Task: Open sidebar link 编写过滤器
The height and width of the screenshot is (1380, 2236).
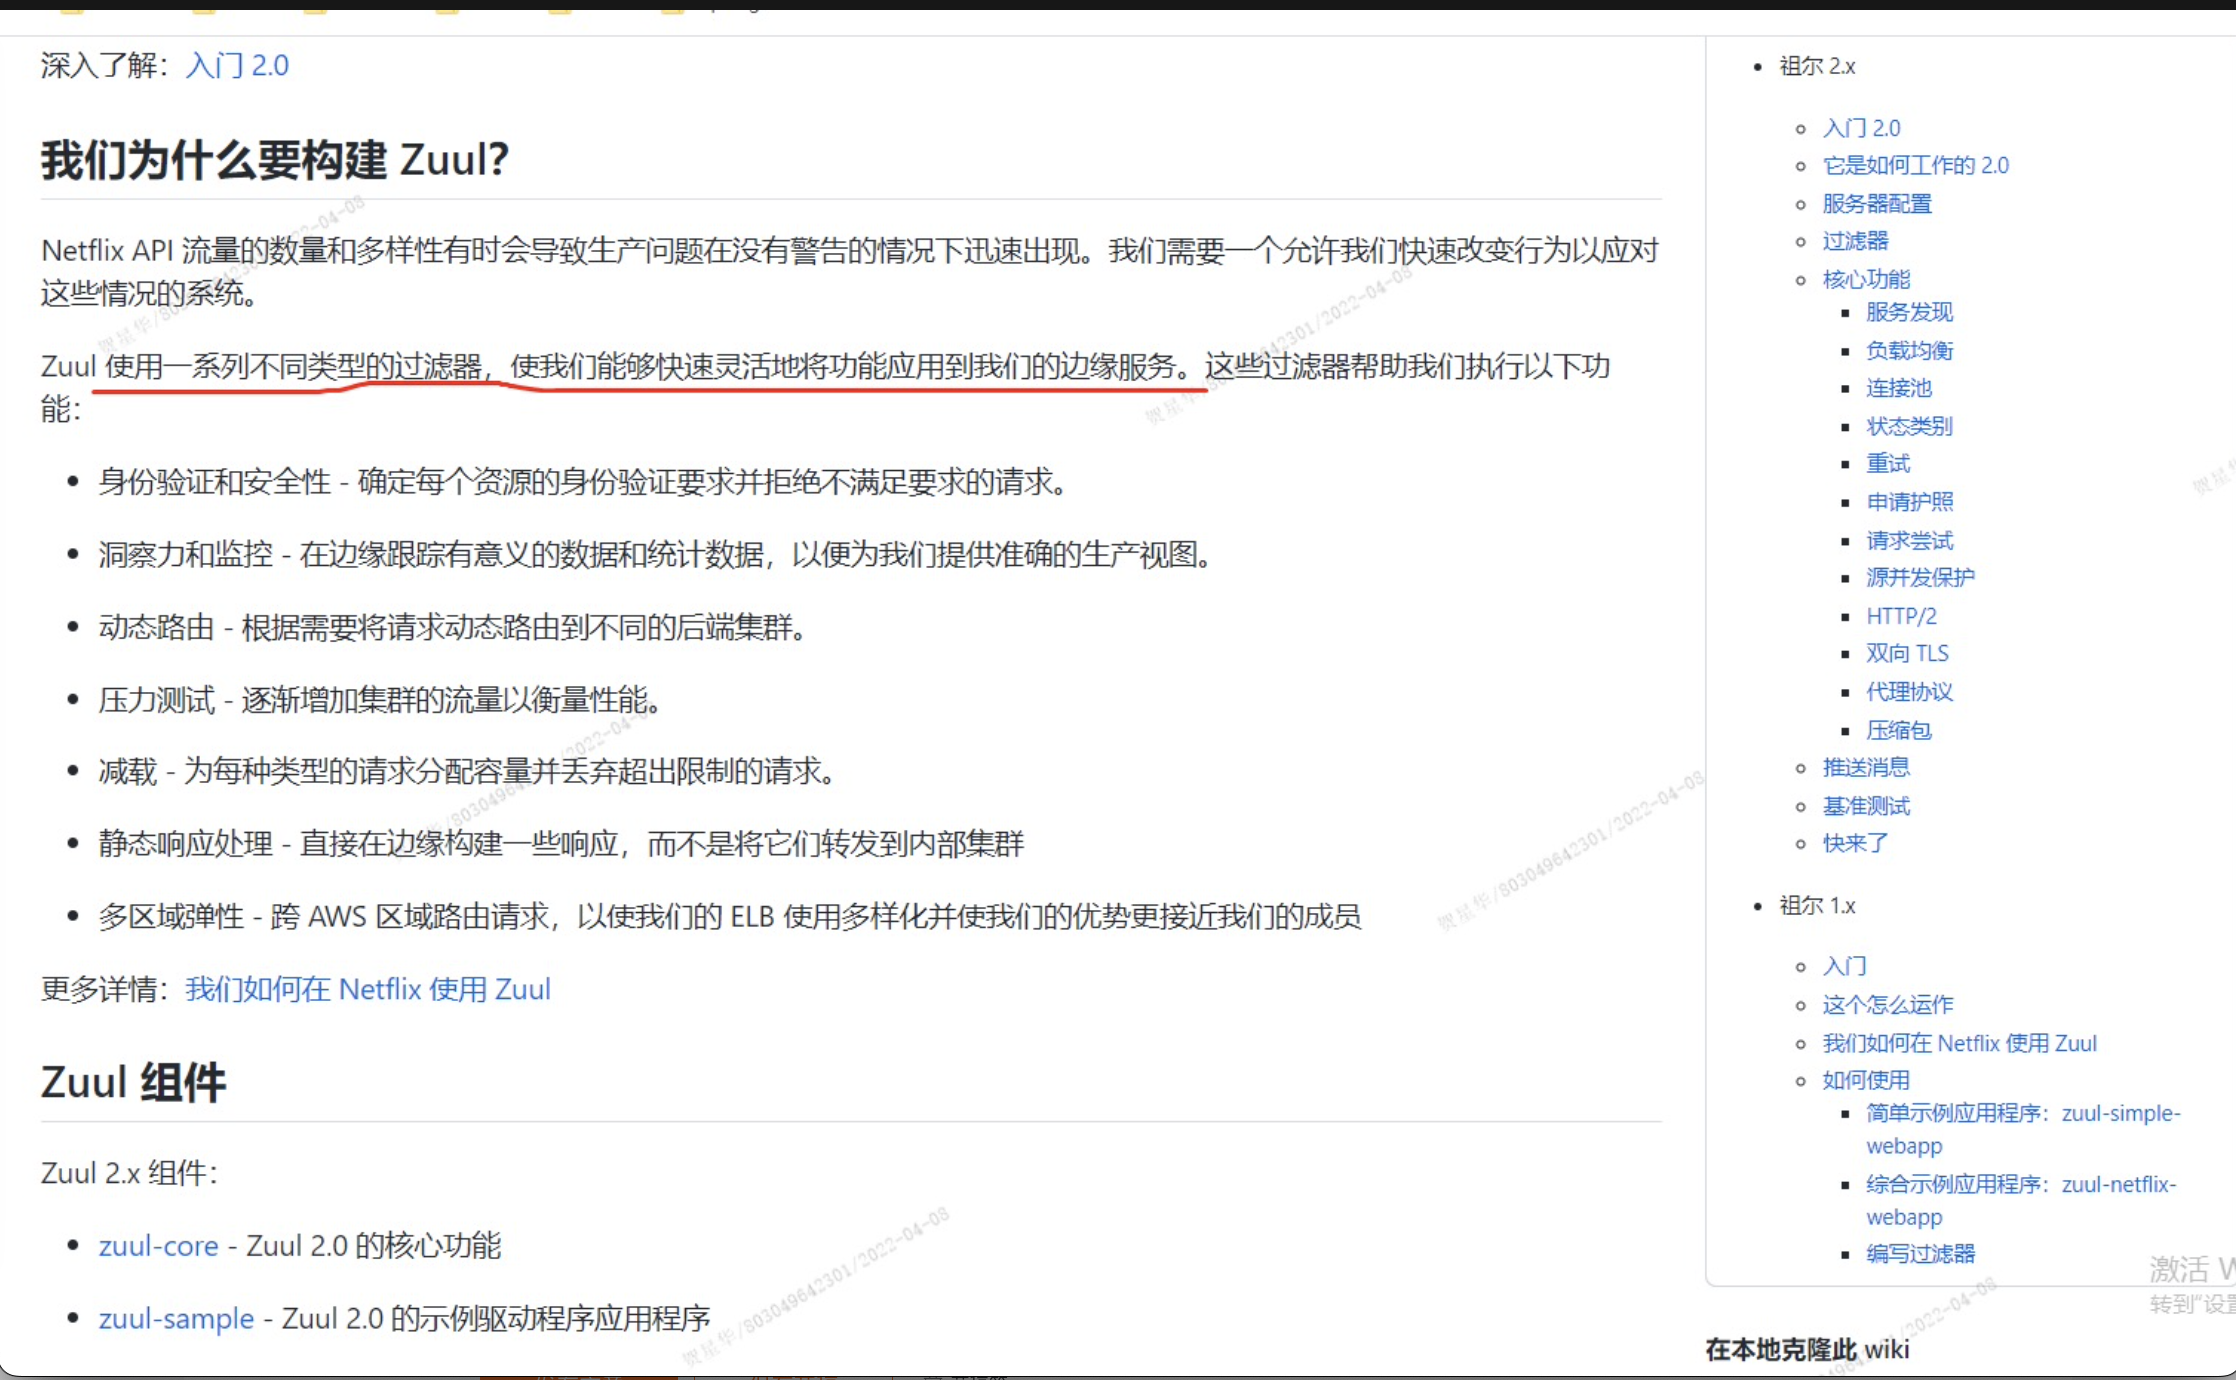Action: 1920,1253
